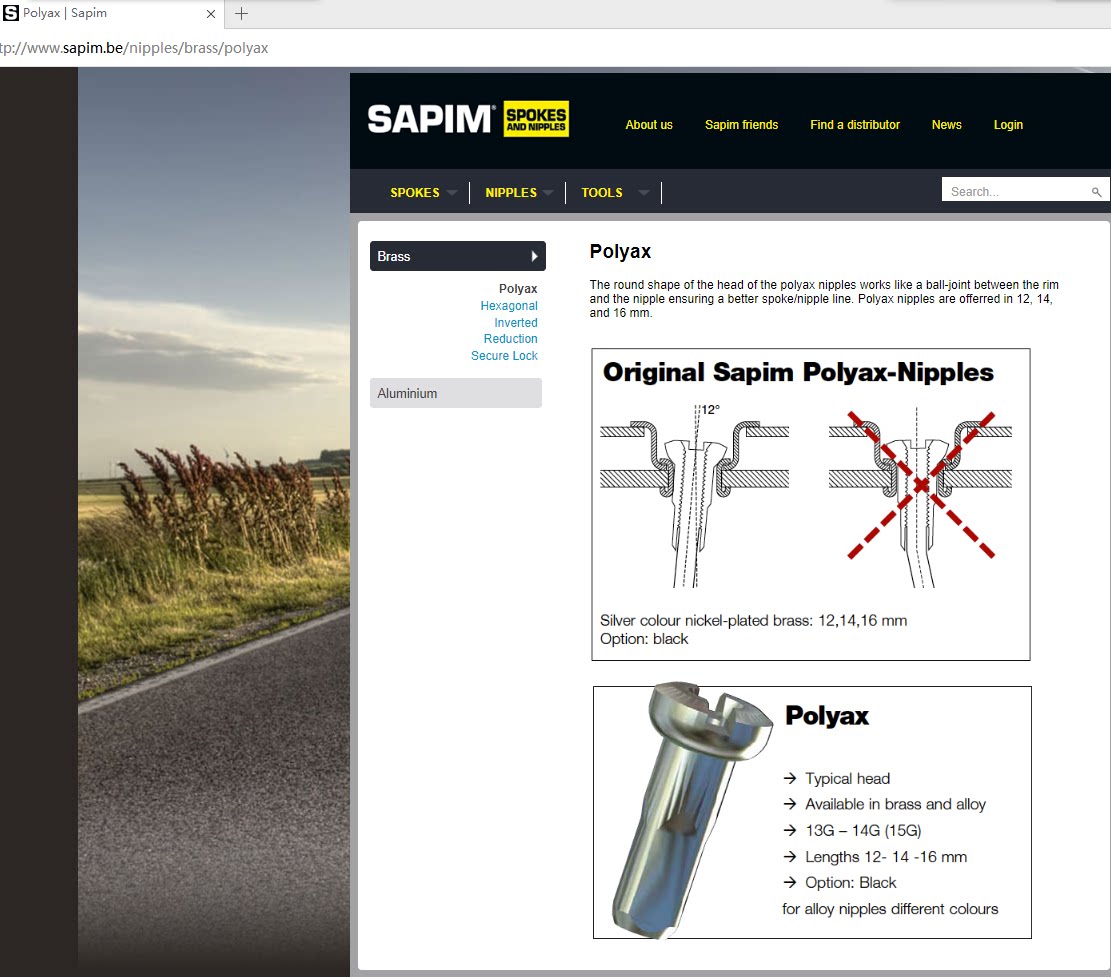Click the SAPIM Spokes and Nipples logo
The height and width of the screenshot is (977, 1111).
pos(468,119)
